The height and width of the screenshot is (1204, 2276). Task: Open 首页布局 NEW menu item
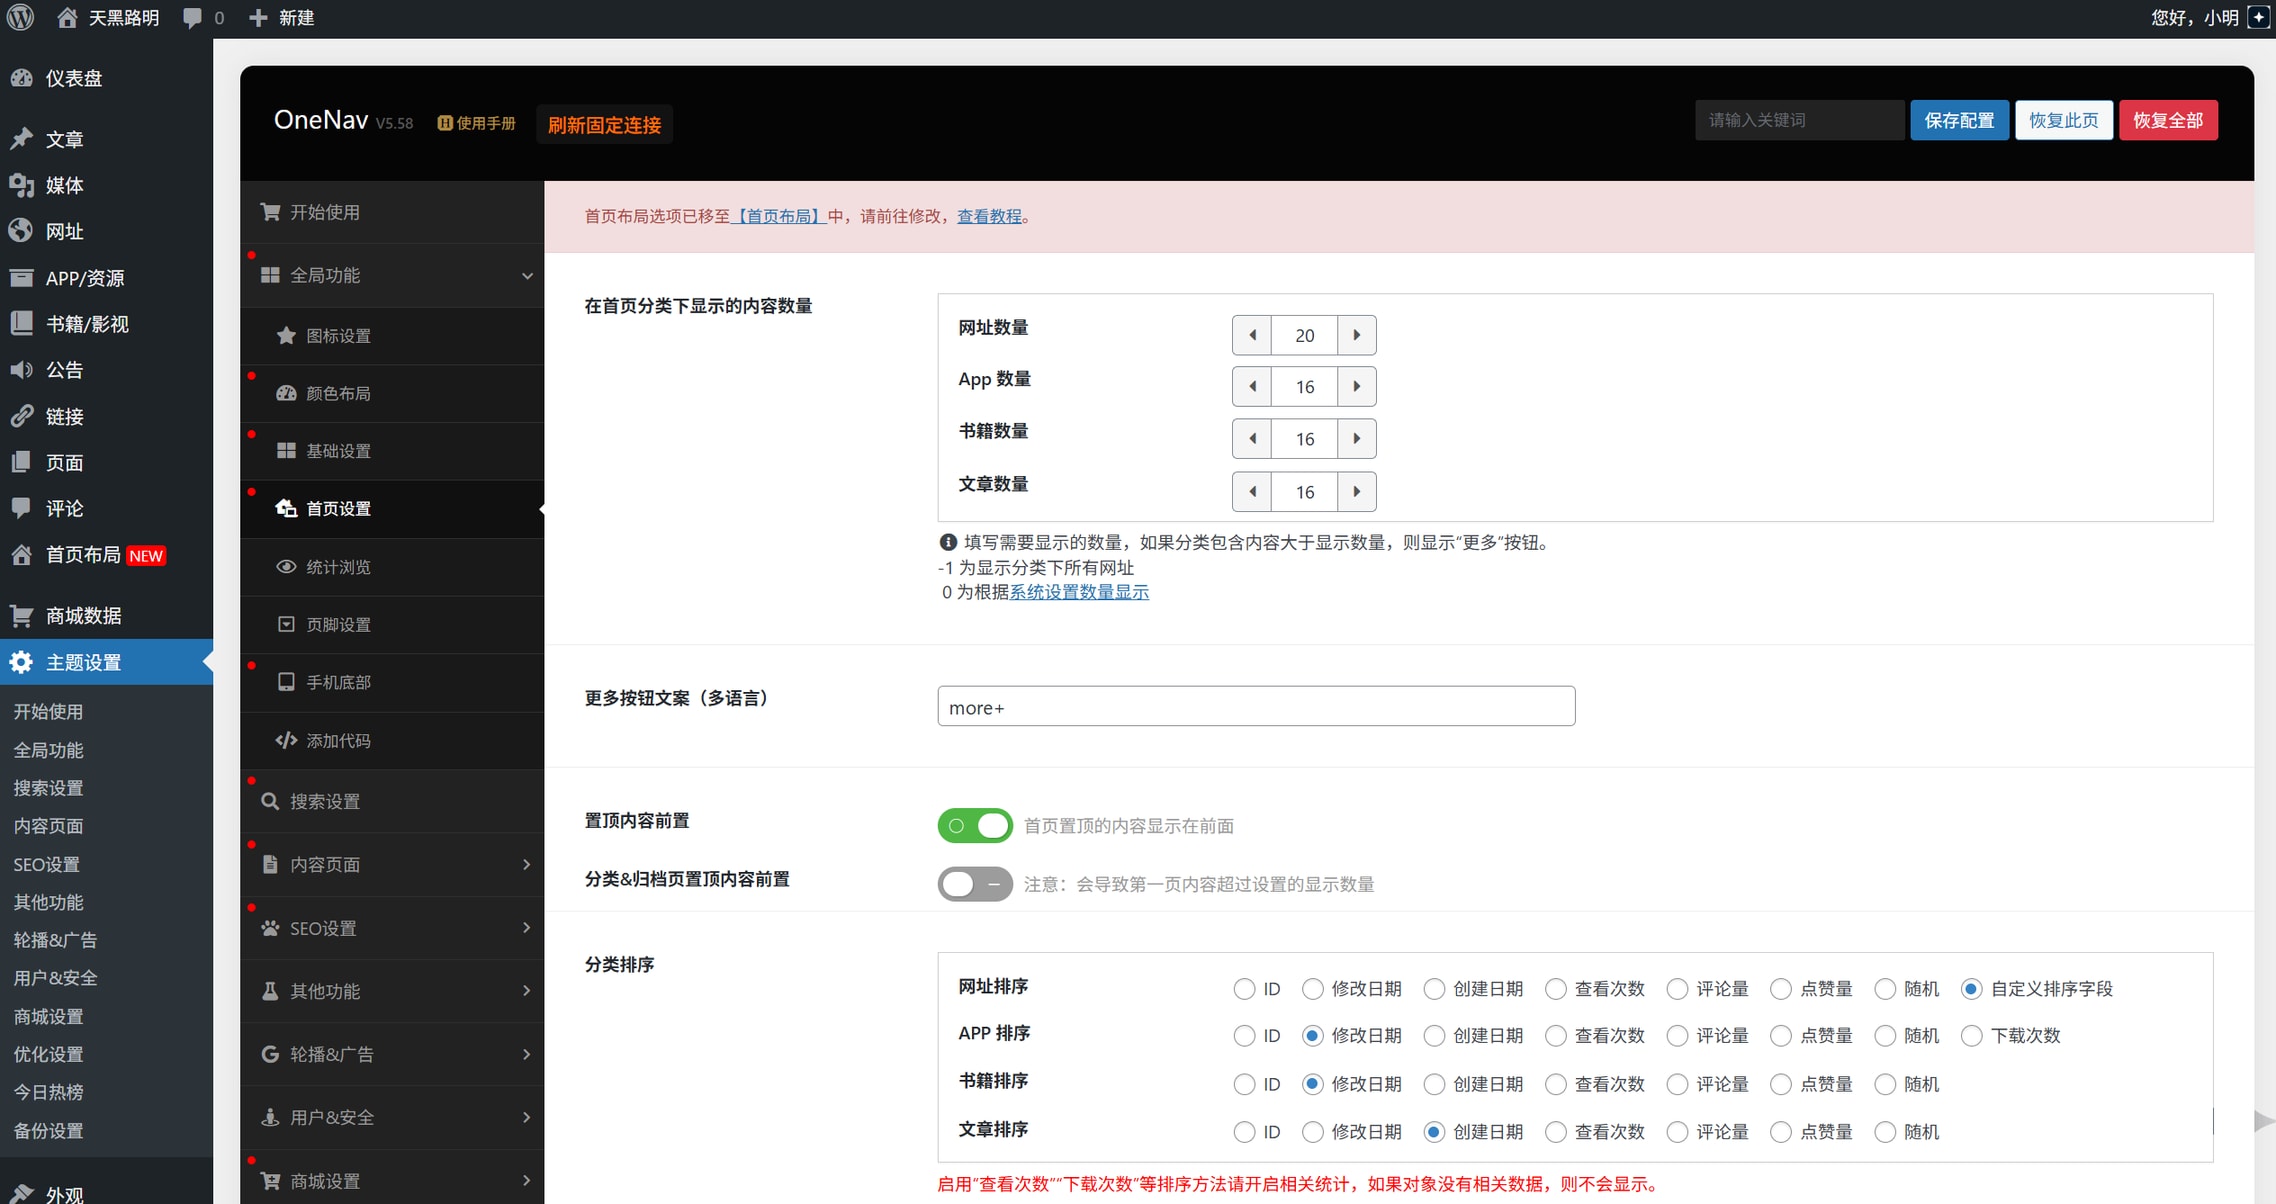(x=86, y=555)
